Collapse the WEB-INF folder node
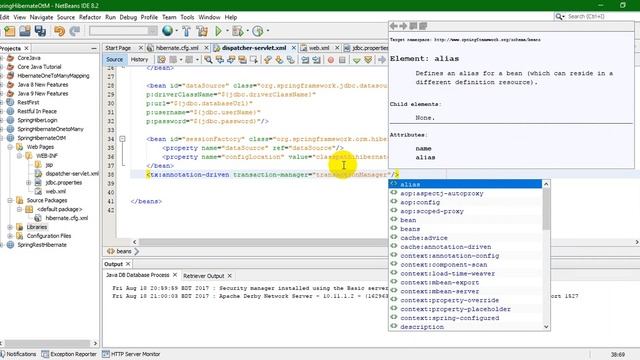 pos(19,156)
